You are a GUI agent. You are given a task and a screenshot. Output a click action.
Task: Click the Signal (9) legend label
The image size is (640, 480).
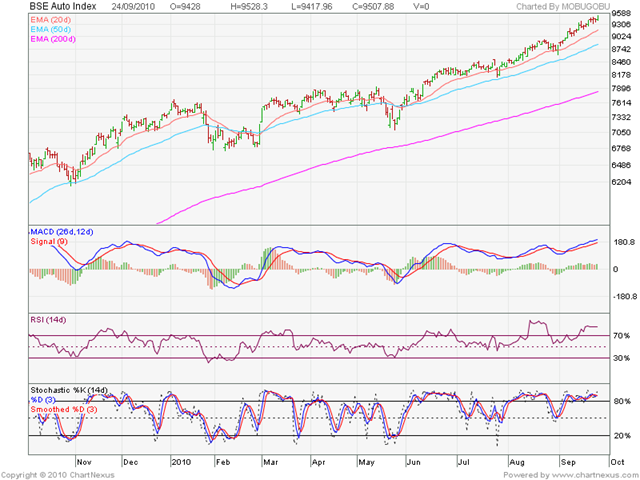[x=49, y=242]
